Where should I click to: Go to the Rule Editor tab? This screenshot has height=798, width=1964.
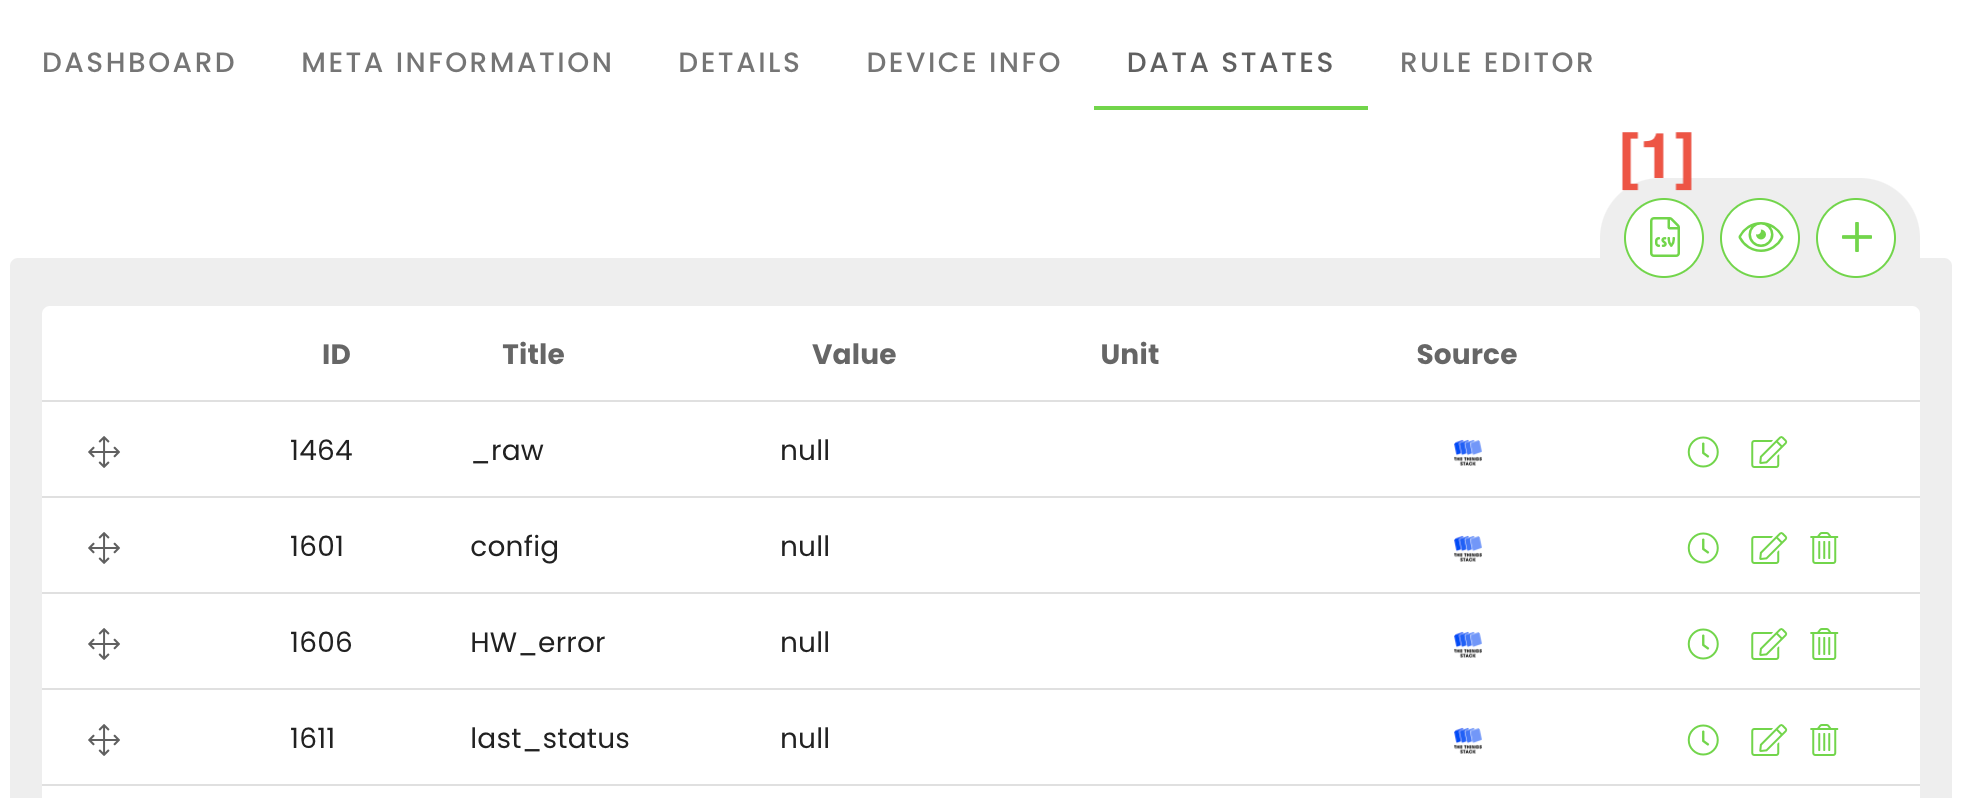1496,63
